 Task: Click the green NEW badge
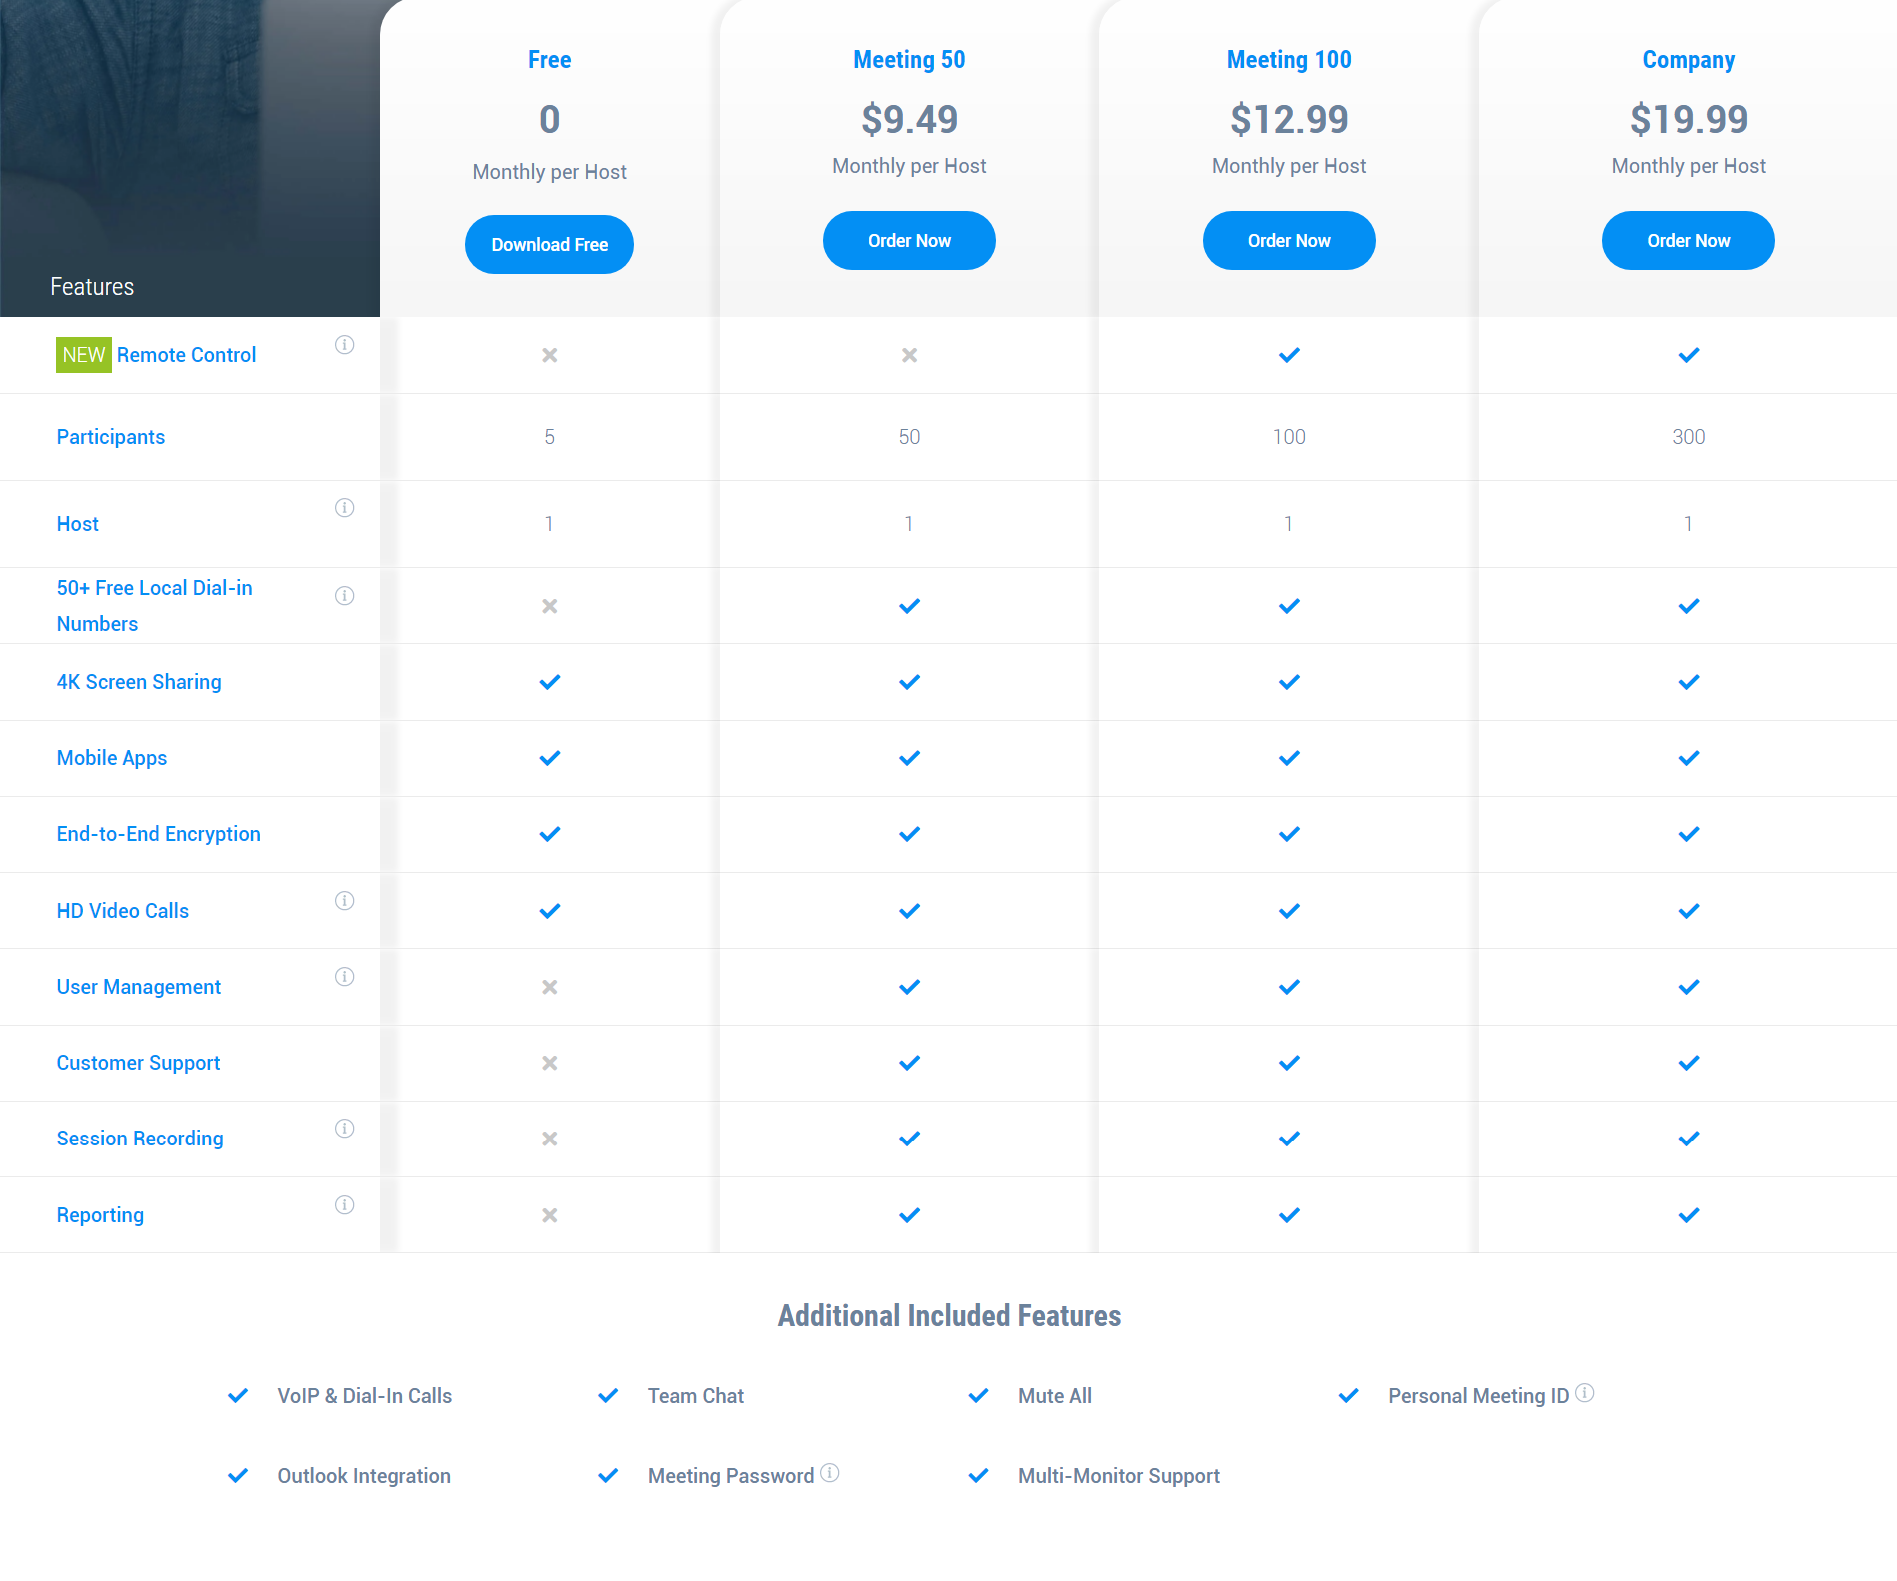(84, 355)
